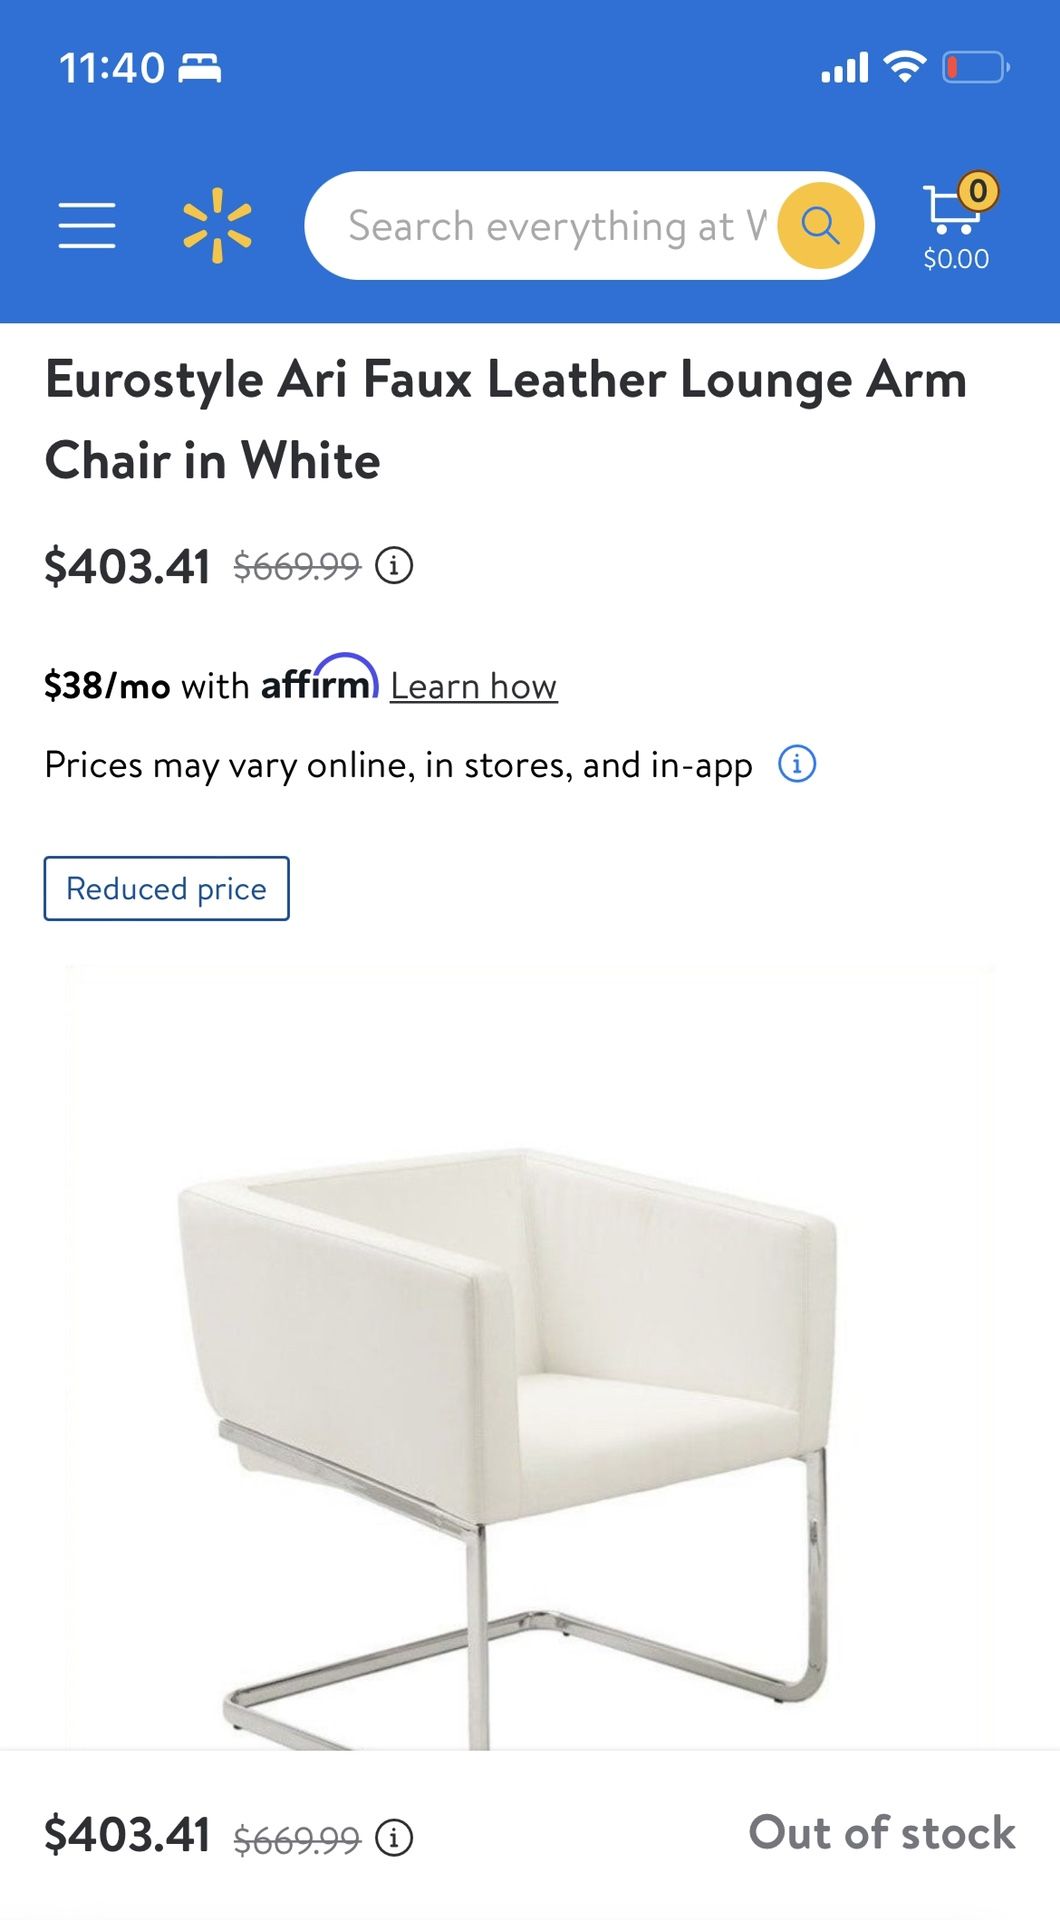Tap the Wi-Fi status icon
The height and width of the screenshot is (1920, 1060).
pyautogui.click(x=904, y=67)
